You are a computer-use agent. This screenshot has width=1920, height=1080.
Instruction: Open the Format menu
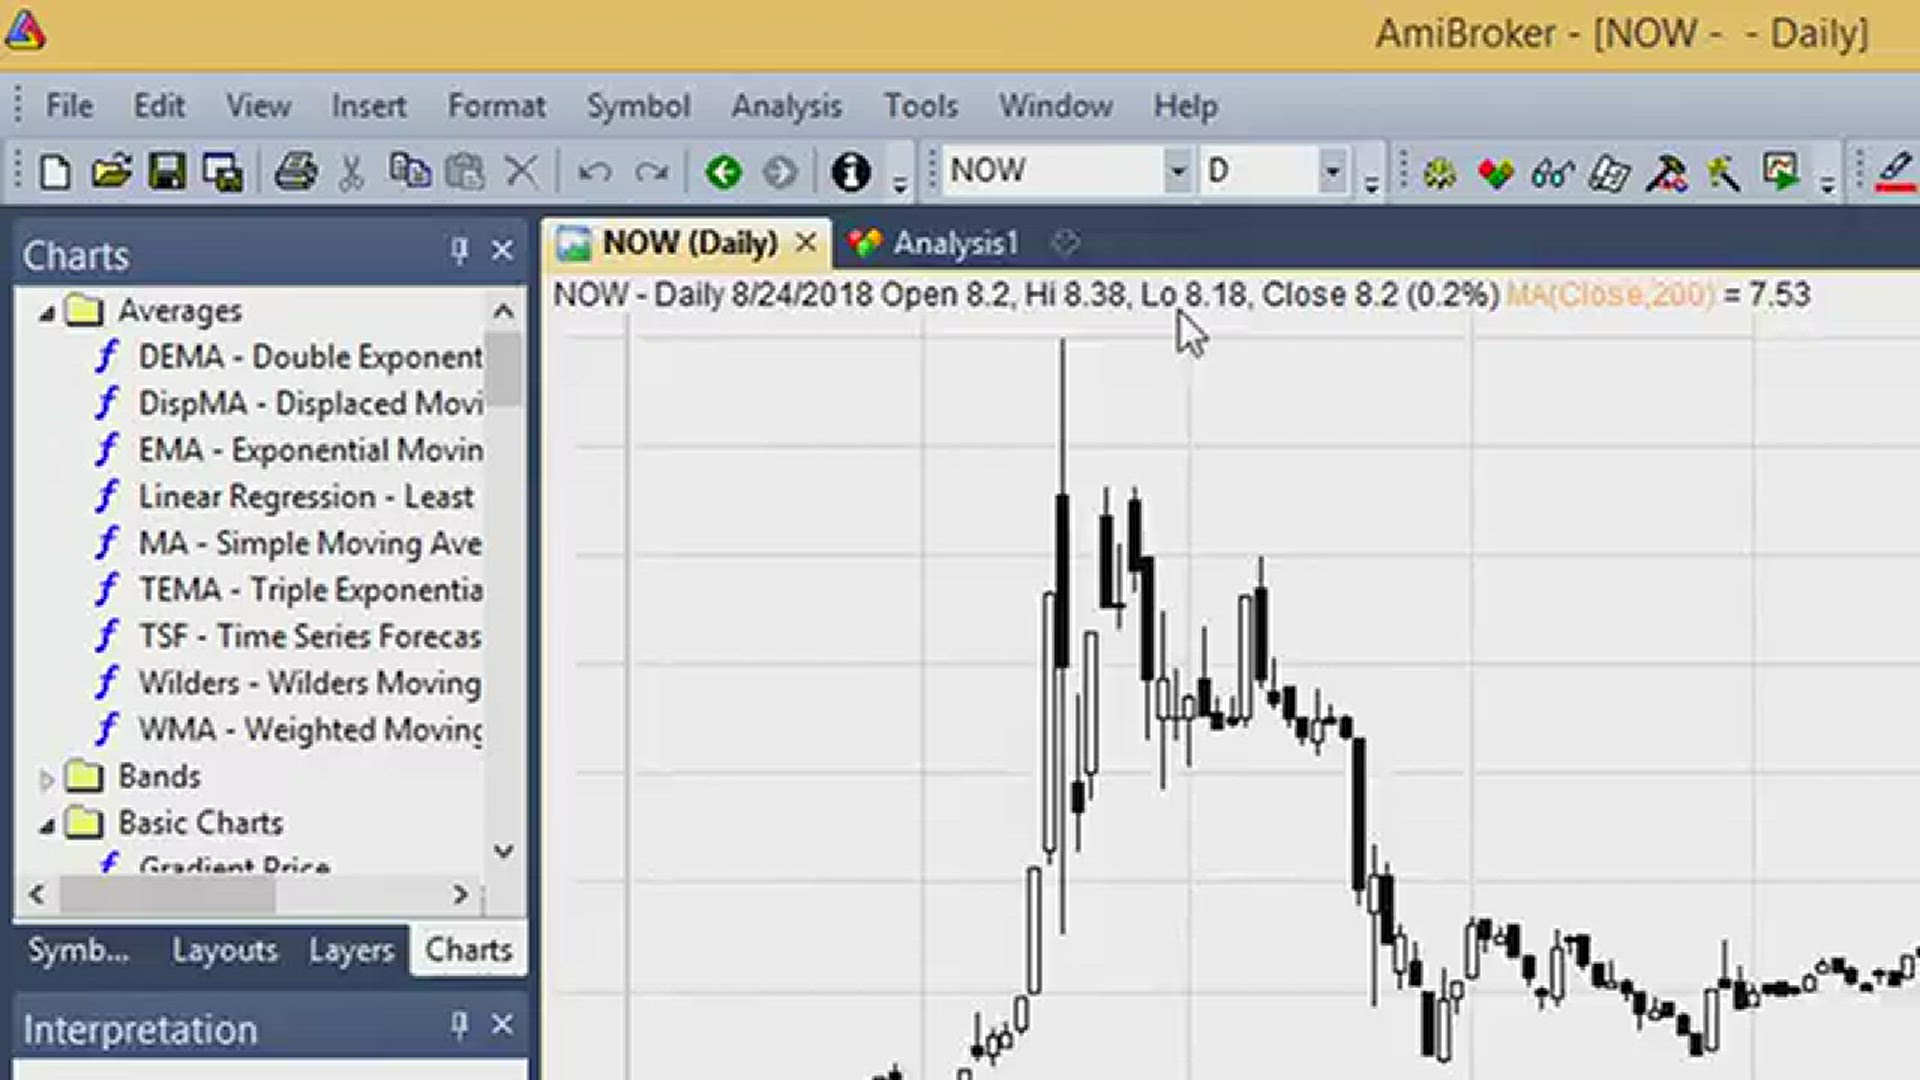tap(496, 106)
